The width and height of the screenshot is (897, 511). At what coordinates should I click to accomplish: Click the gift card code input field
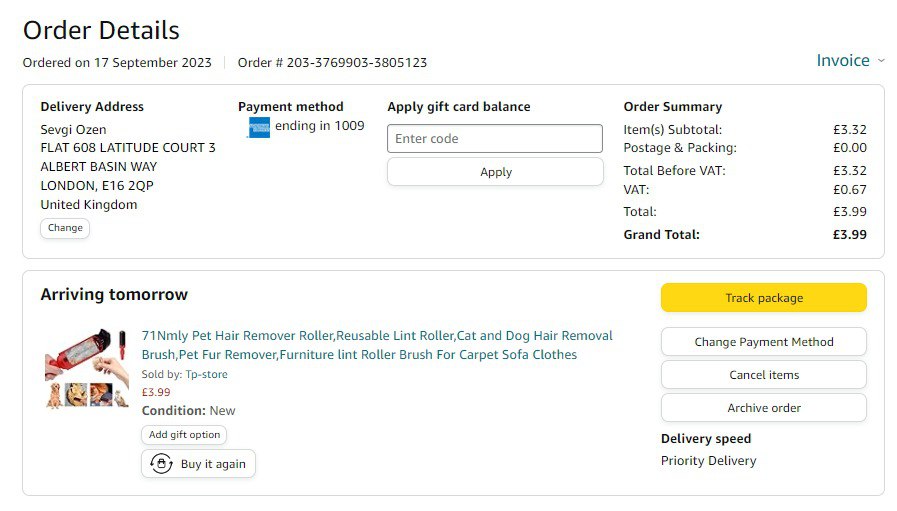[x=495, y=139]
